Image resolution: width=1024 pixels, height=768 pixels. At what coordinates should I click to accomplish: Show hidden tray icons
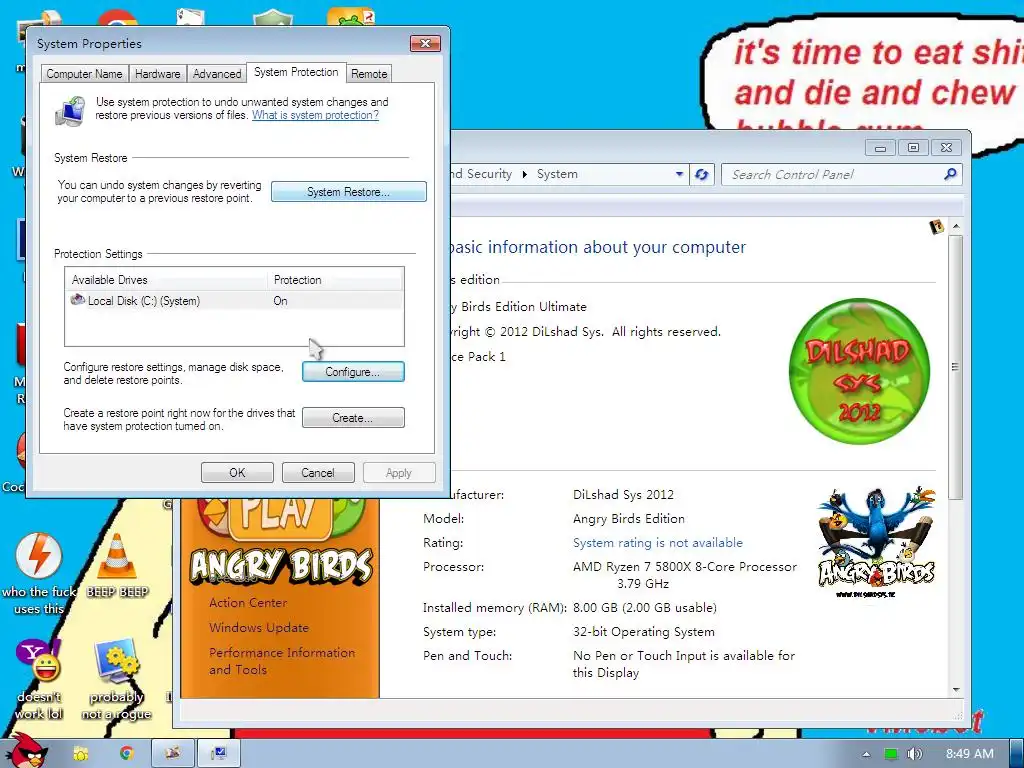866,754
